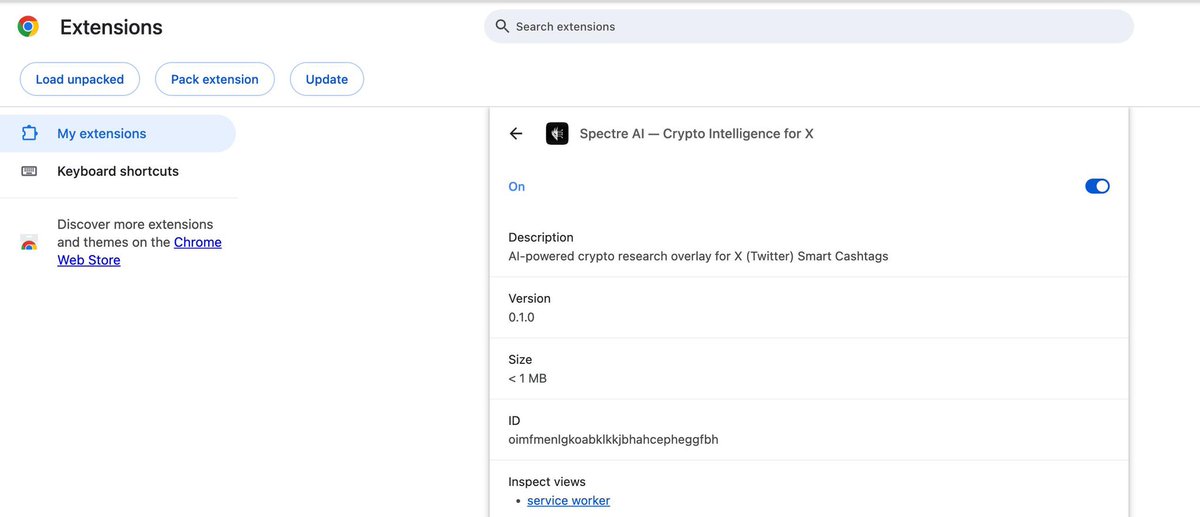
Task: Click the Extensions page title
Action: tap(111, 27)
